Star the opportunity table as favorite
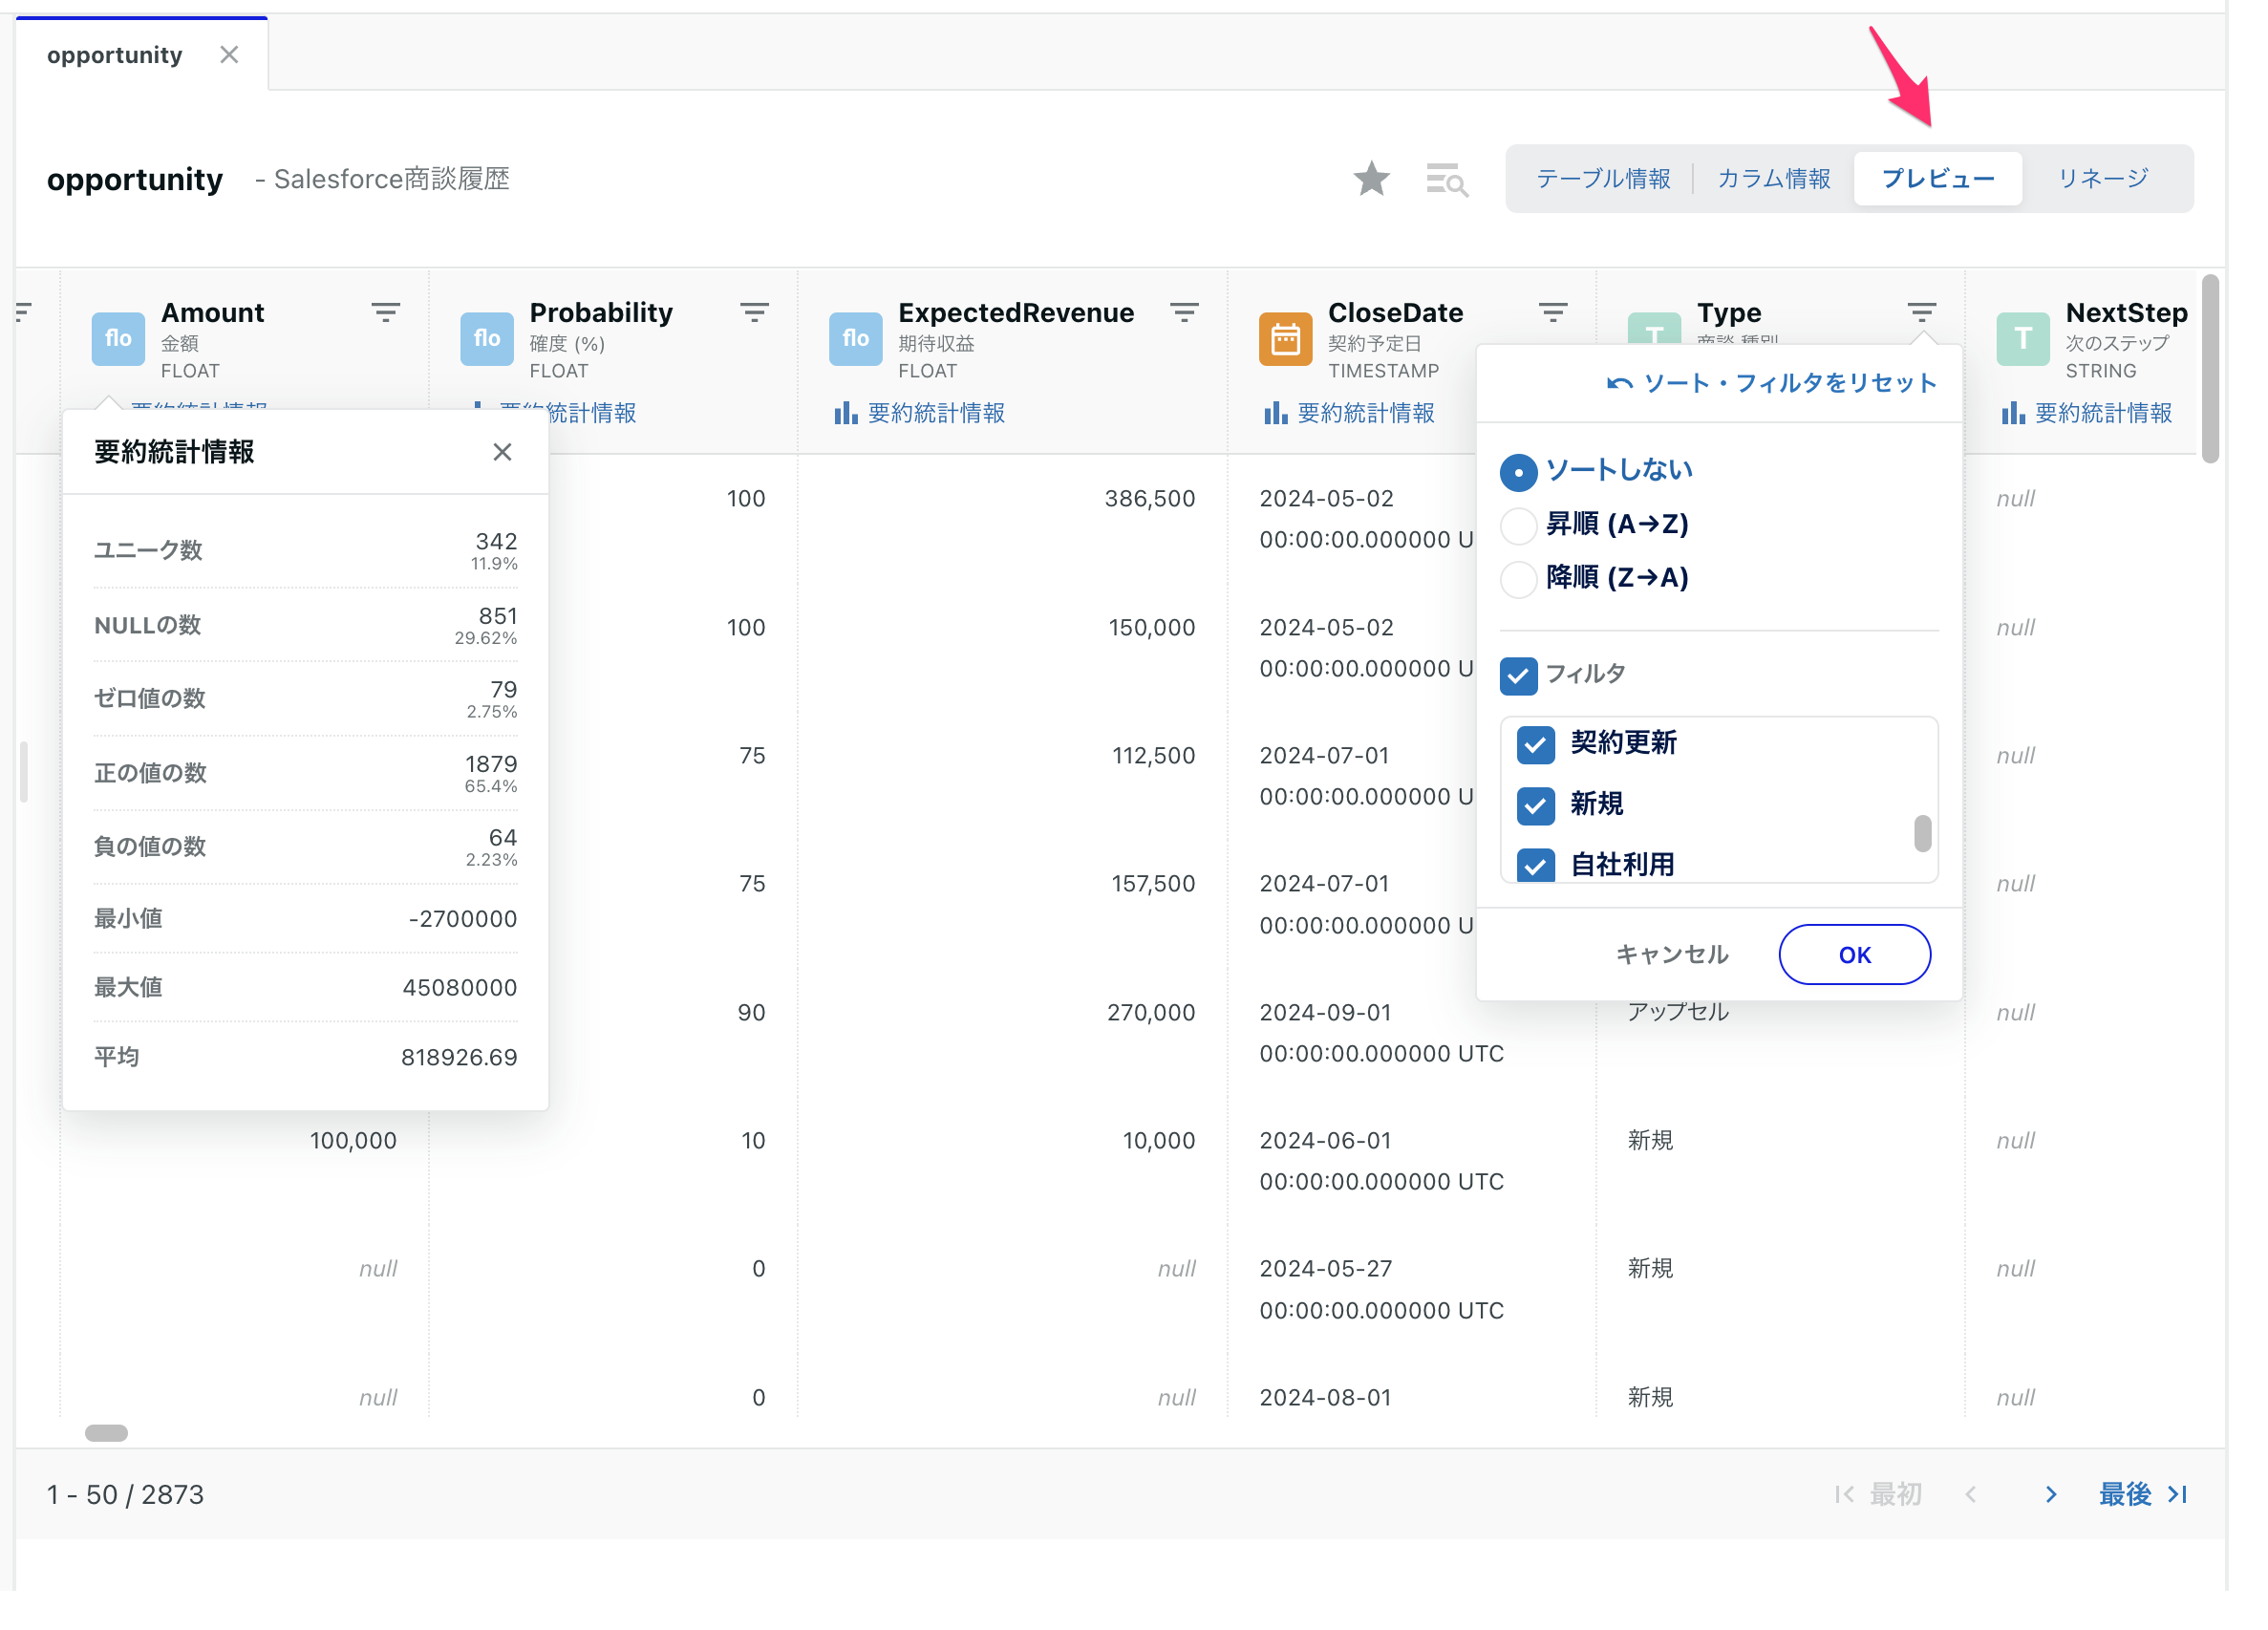 [1371, 179]
